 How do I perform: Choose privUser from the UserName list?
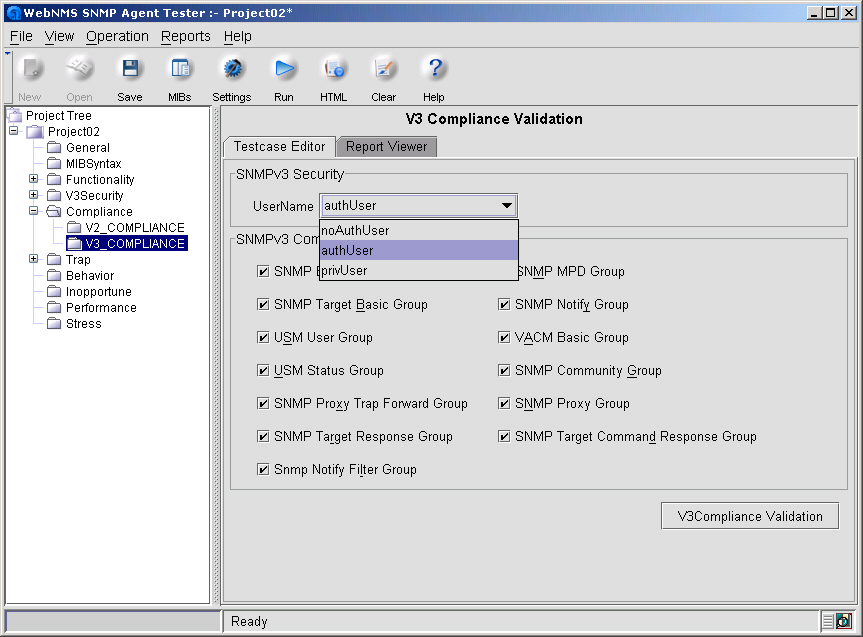click(x=419, y=270)
